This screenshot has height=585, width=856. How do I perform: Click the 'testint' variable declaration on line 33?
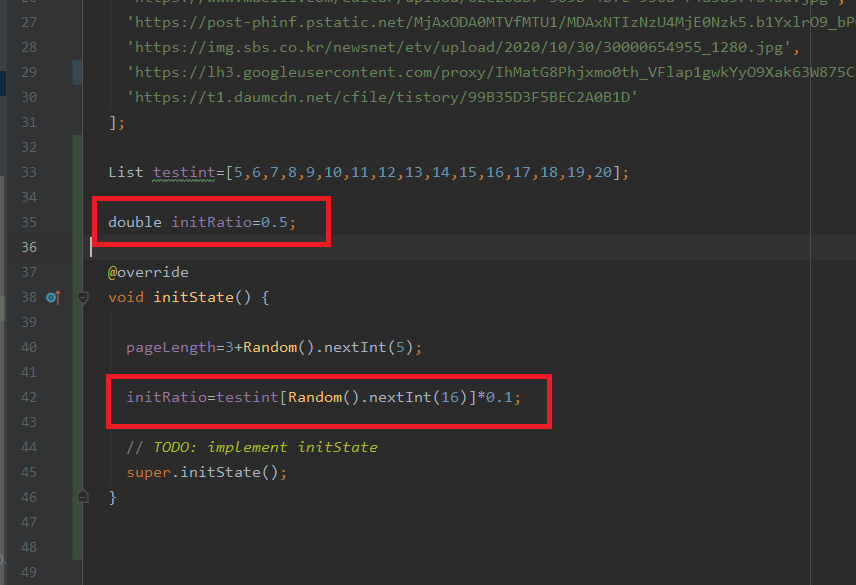pos(185,172)
